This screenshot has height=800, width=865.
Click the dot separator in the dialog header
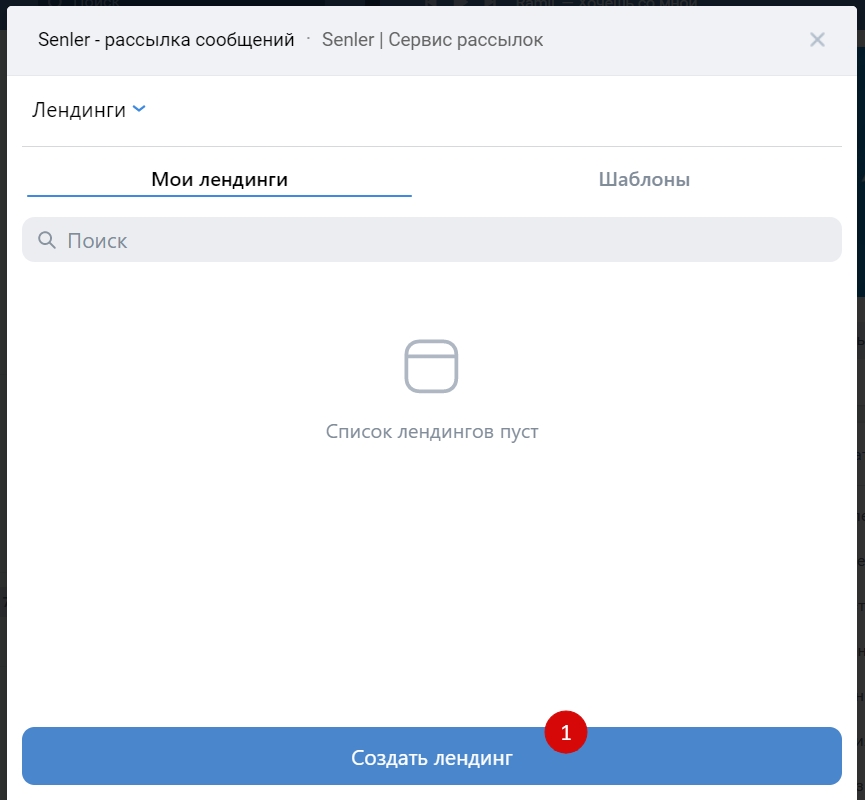tap(308, 38)
